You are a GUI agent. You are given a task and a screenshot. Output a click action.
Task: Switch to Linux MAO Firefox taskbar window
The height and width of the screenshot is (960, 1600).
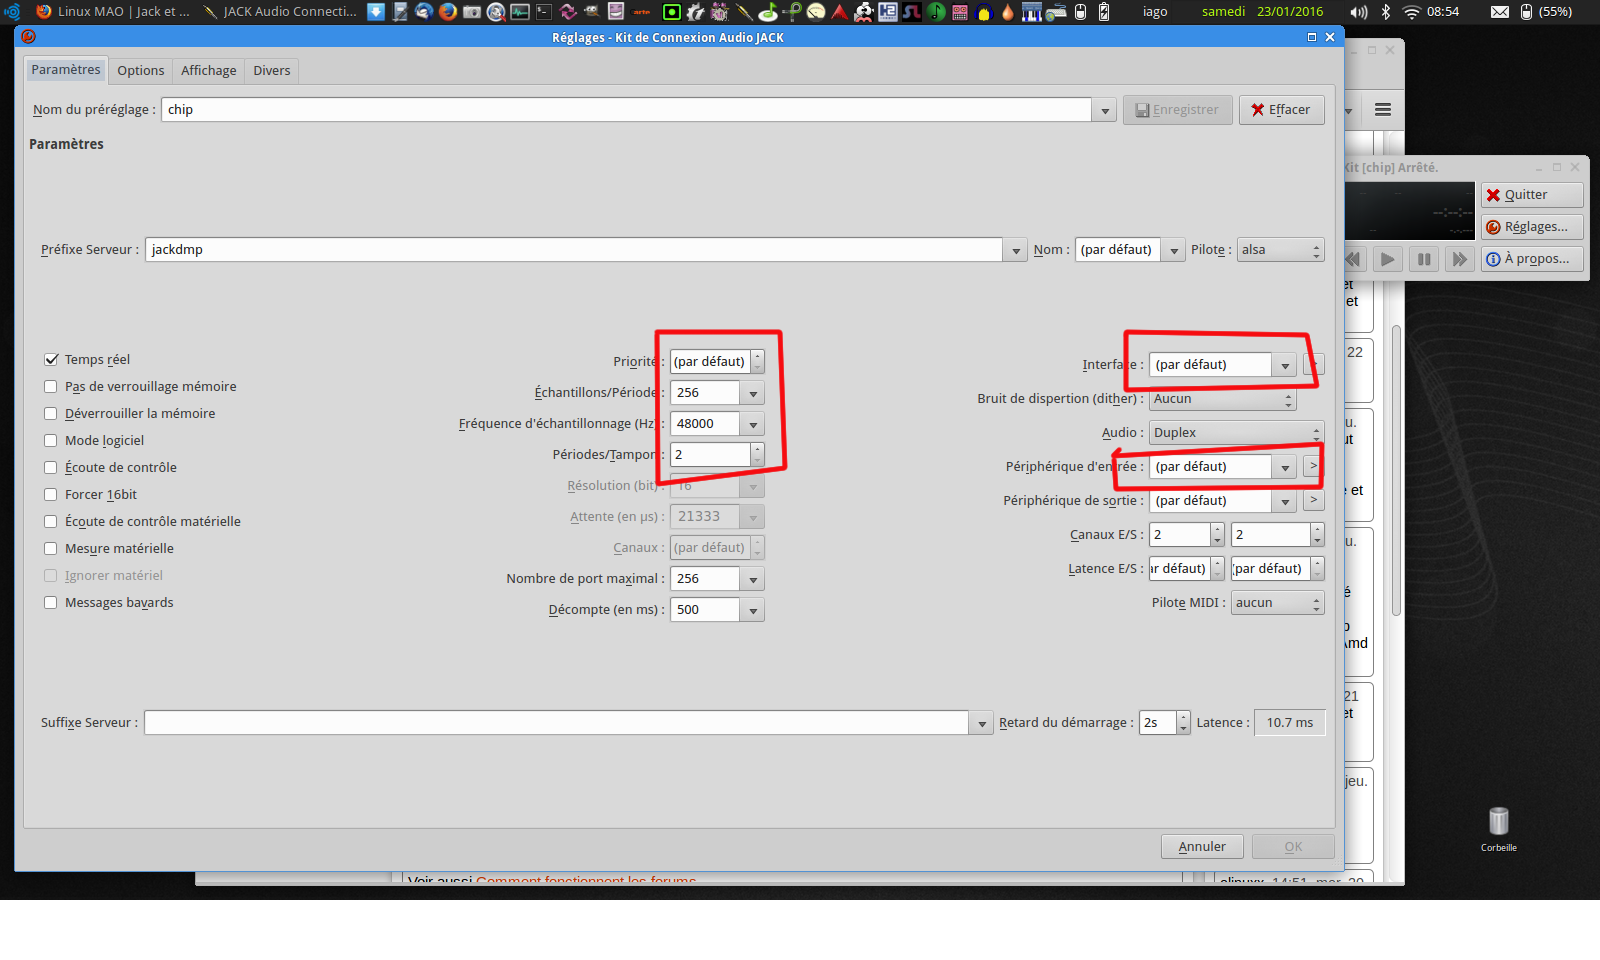click(x=113, y=12)
